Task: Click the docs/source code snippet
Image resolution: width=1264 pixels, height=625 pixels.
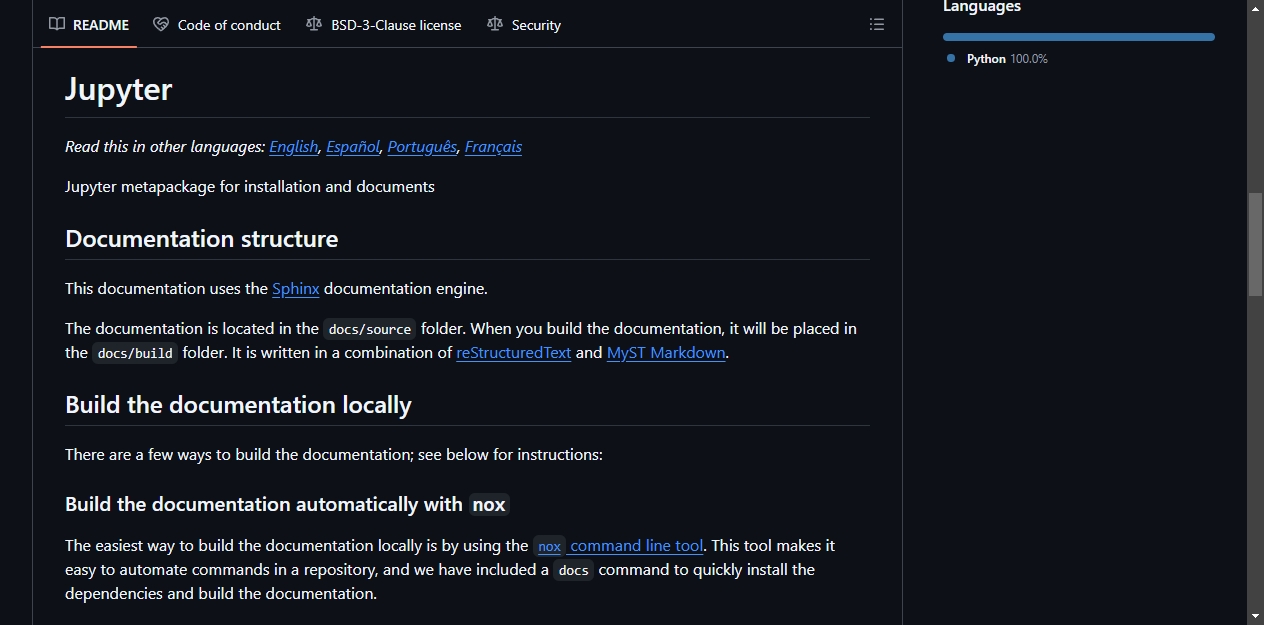Action: point(370,329)
